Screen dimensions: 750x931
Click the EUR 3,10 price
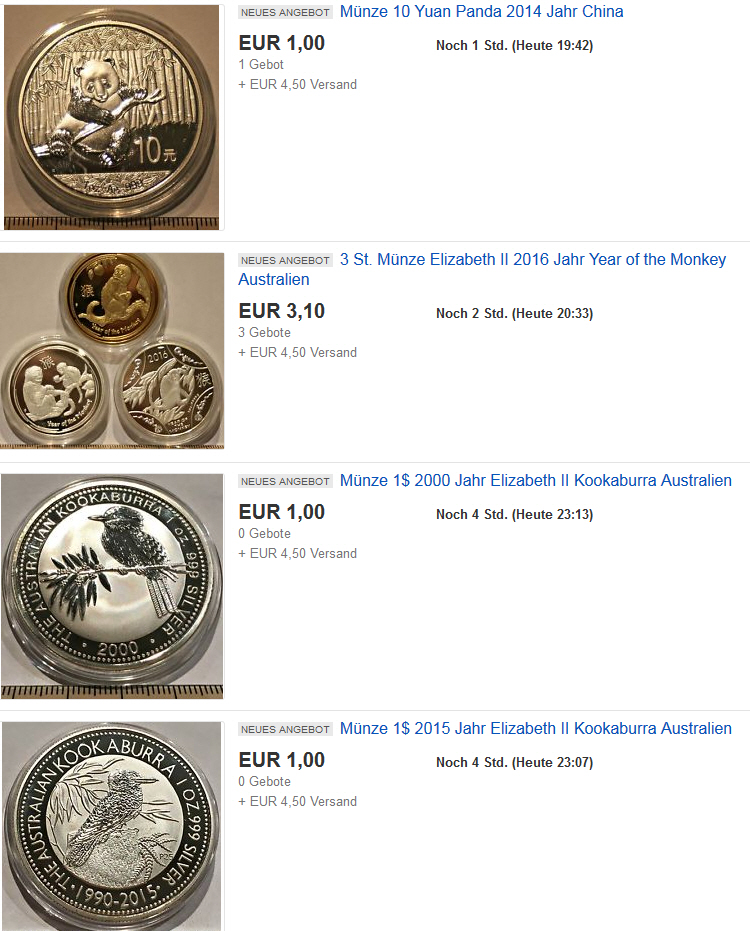(x=281, y=311)
